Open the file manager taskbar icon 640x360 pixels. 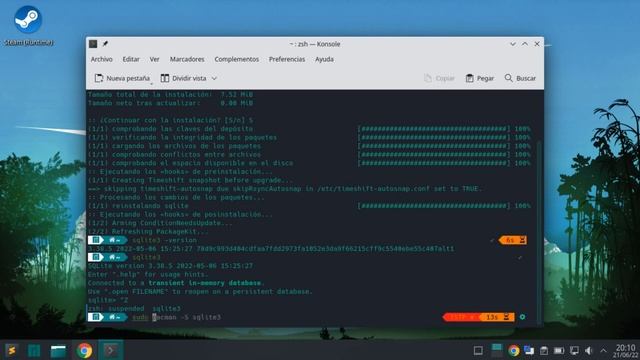click(x=58, y=351)
